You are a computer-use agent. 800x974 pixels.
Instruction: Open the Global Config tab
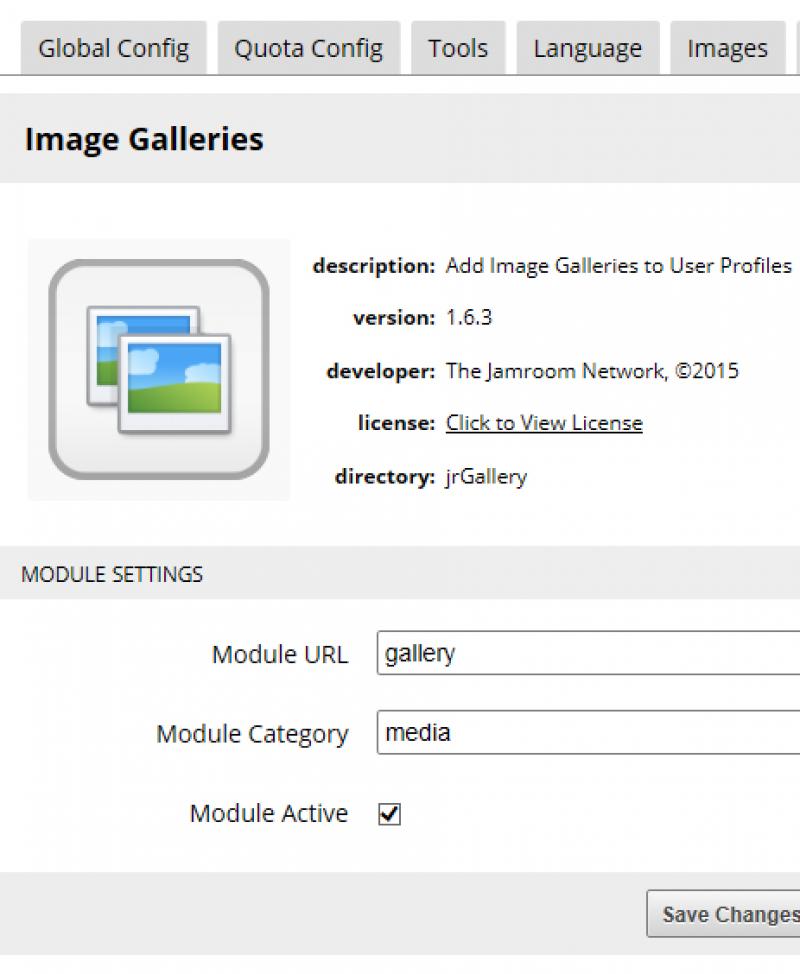113,48
